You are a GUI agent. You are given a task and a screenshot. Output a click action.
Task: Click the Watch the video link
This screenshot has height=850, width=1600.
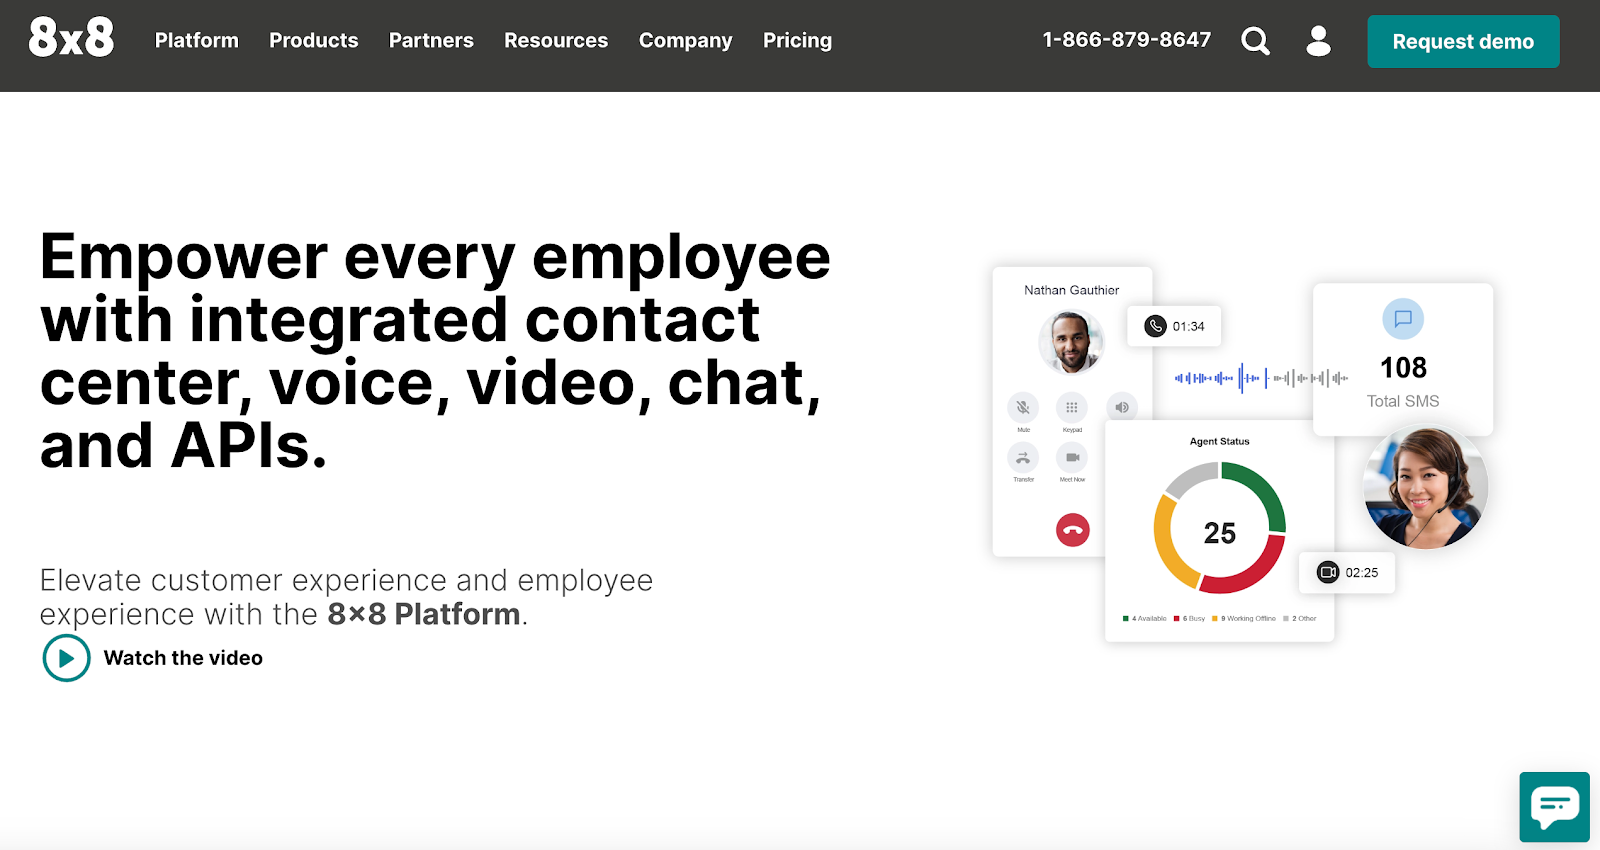click(183, 658)
